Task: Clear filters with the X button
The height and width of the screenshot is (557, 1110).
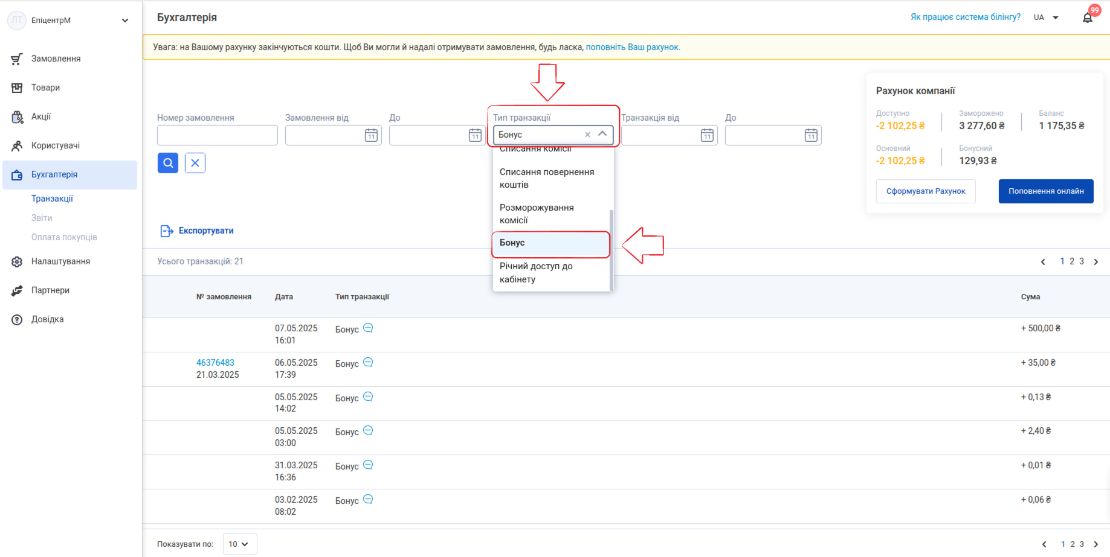Action: [195, 163]
